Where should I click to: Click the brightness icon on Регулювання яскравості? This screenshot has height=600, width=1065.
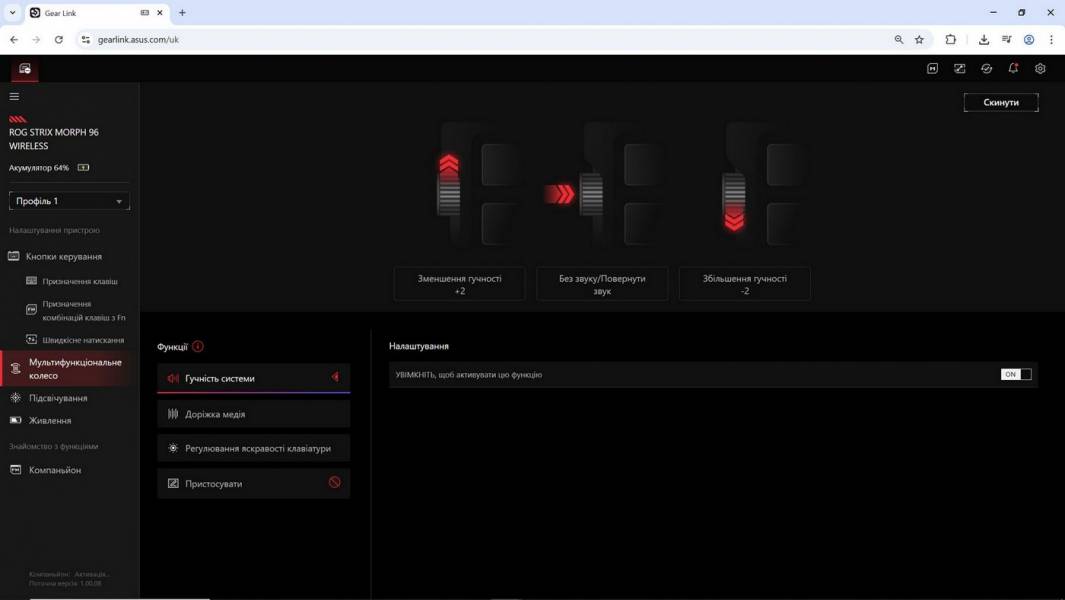pos(173,448)
